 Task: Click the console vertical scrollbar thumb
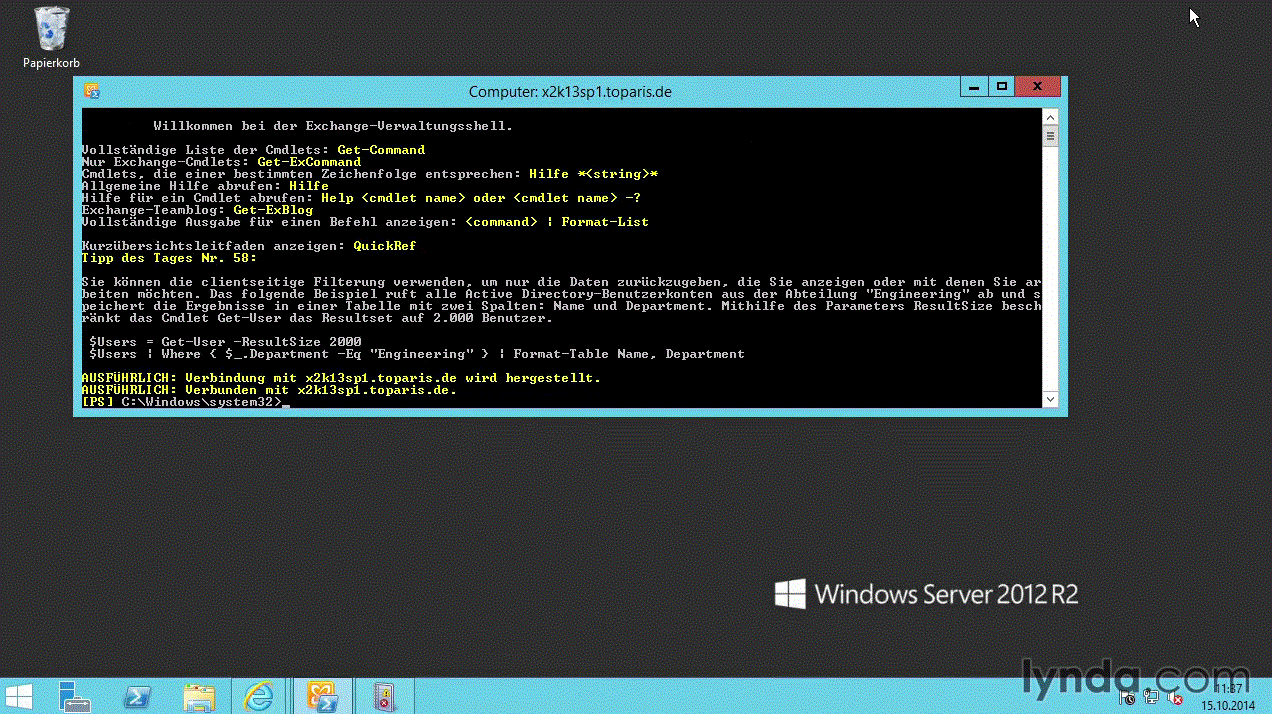pos(1050,136)
